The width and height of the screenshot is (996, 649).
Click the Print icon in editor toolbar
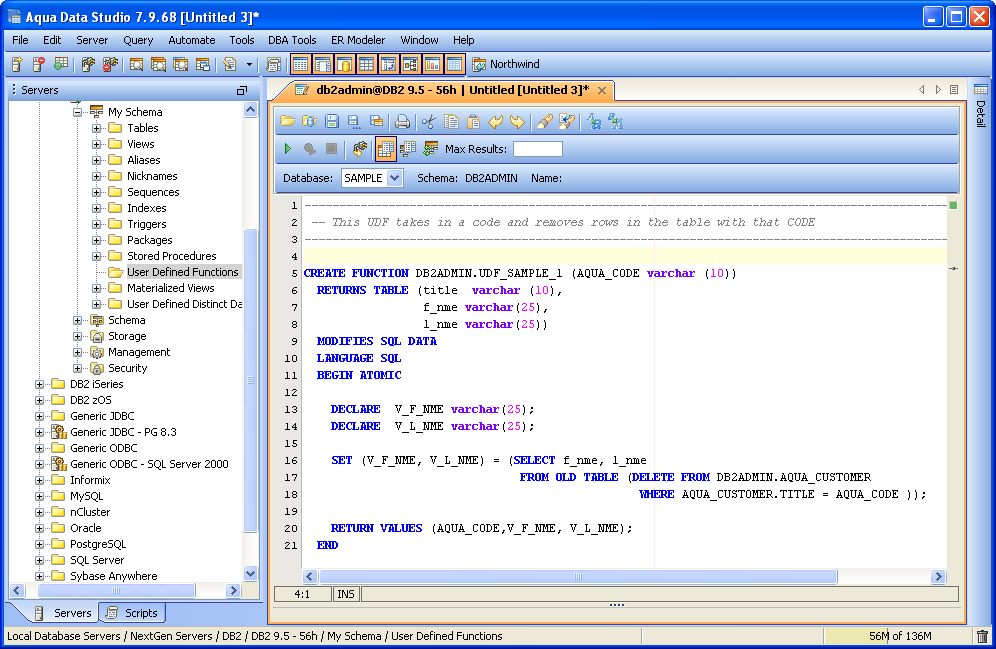(x=402, y=121)
